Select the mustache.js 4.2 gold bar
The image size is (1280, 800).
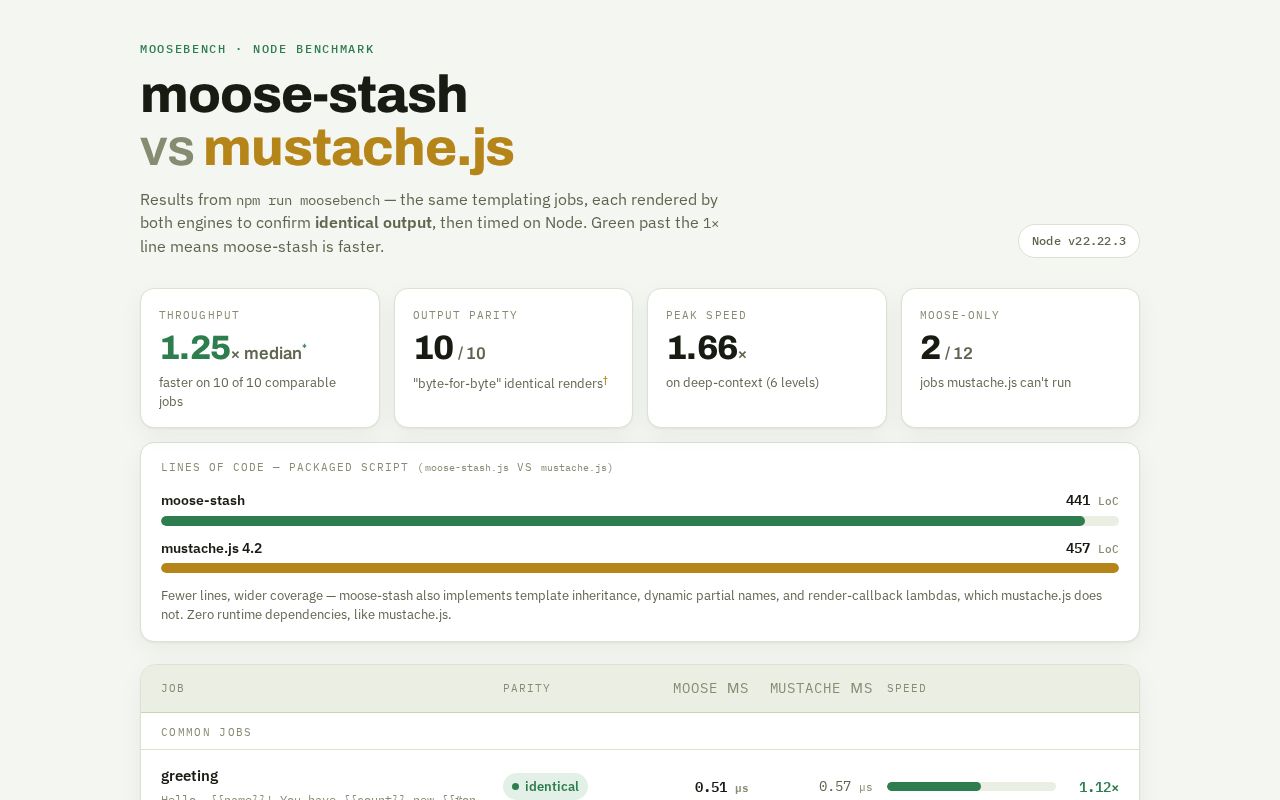[640, 568]
